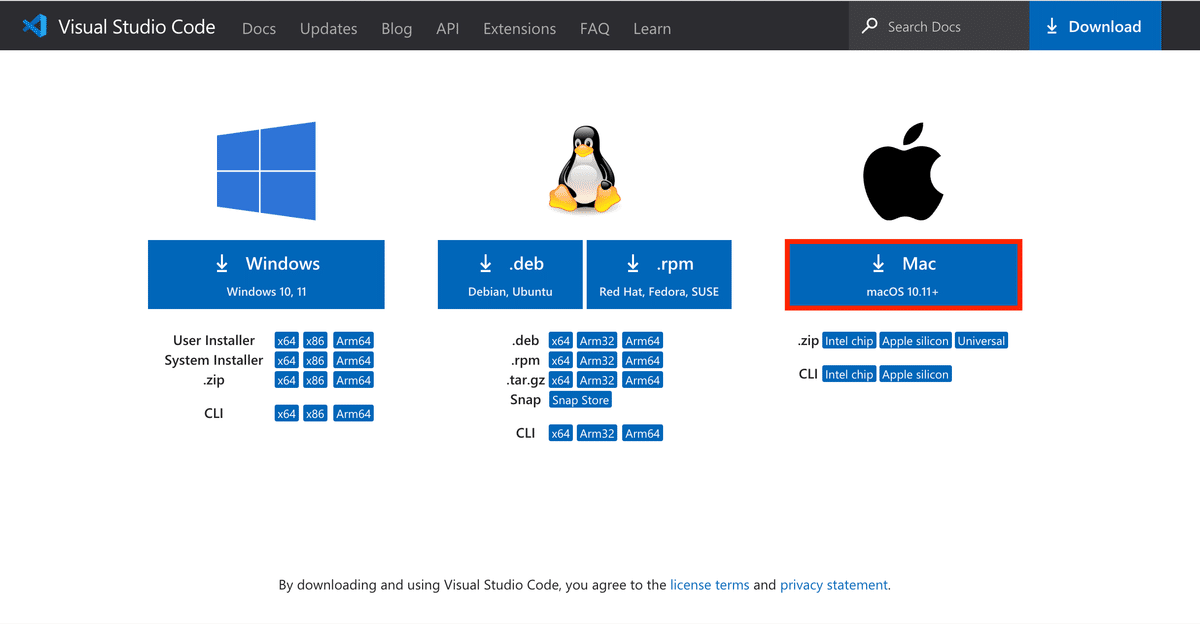Image resolution: width=1200 pixels, height=624 pixels.
Task: Select Linux .tar.gz x64 download
Action: [561, 381]
